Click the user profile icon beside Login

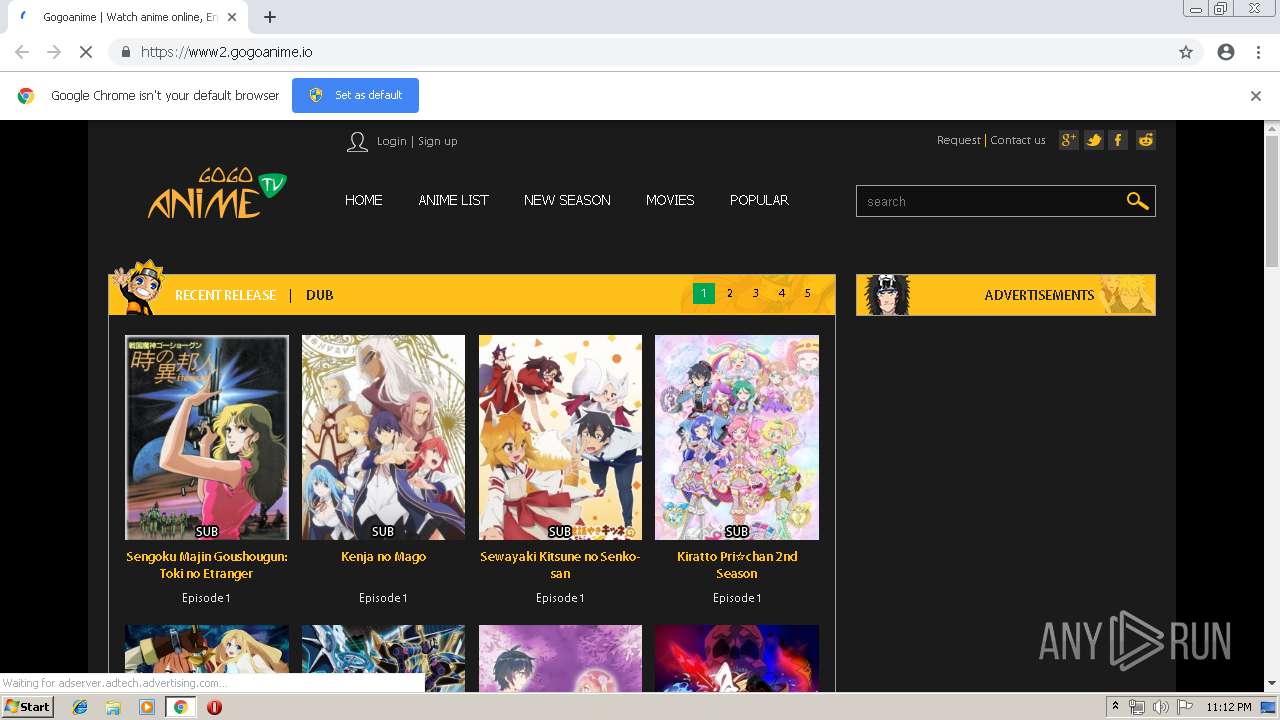(x=357, y=142)
